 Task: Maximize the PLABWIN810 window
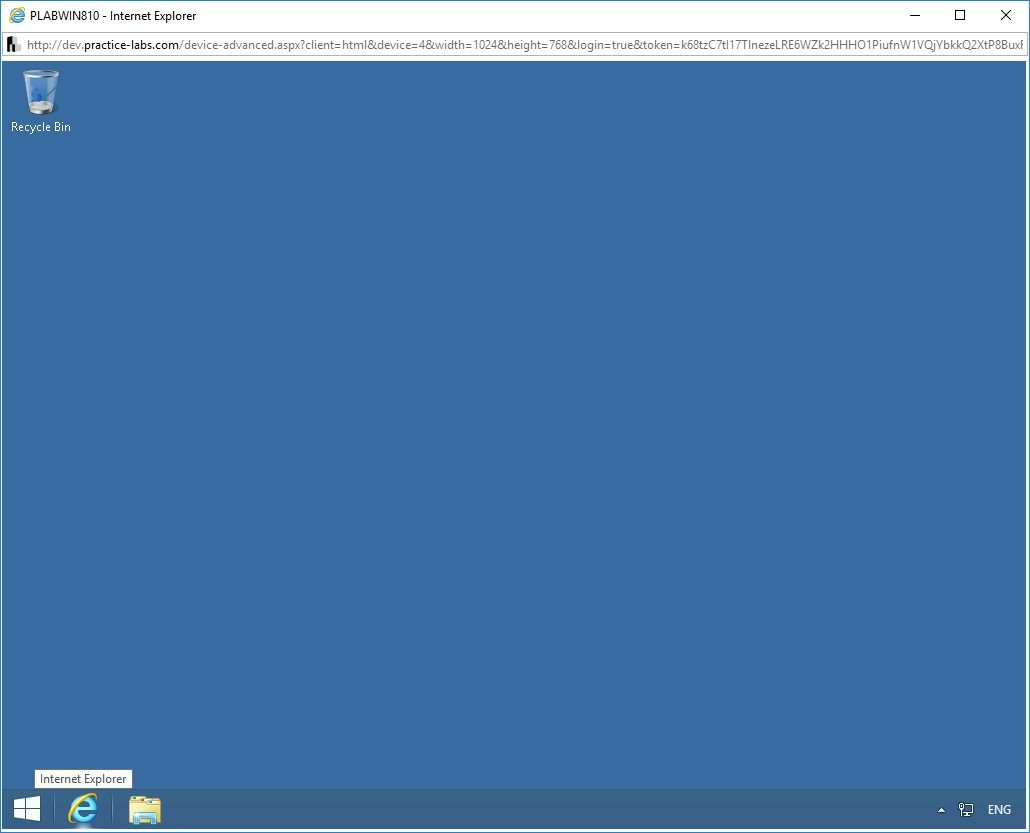(x=959, y=15)
